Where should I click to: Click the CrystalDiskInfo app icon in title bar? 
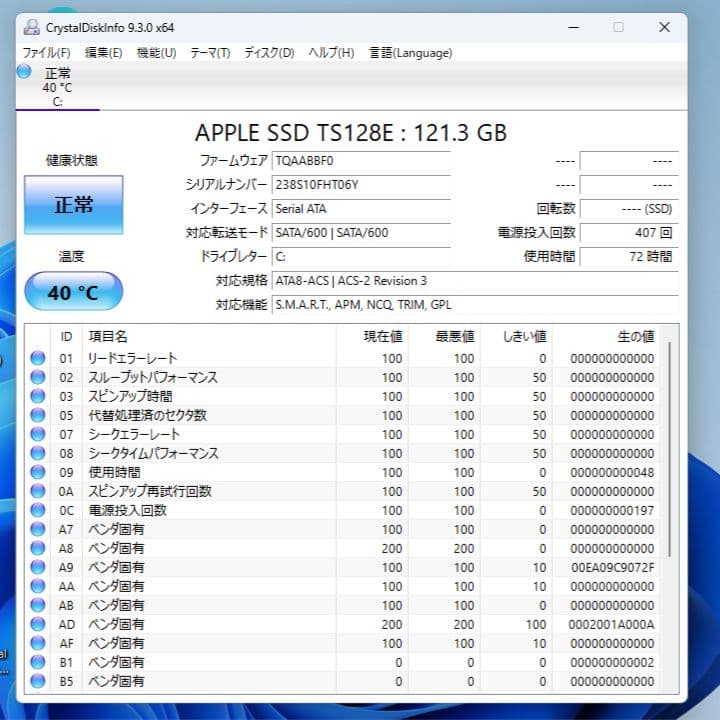(x=32, y=28)
